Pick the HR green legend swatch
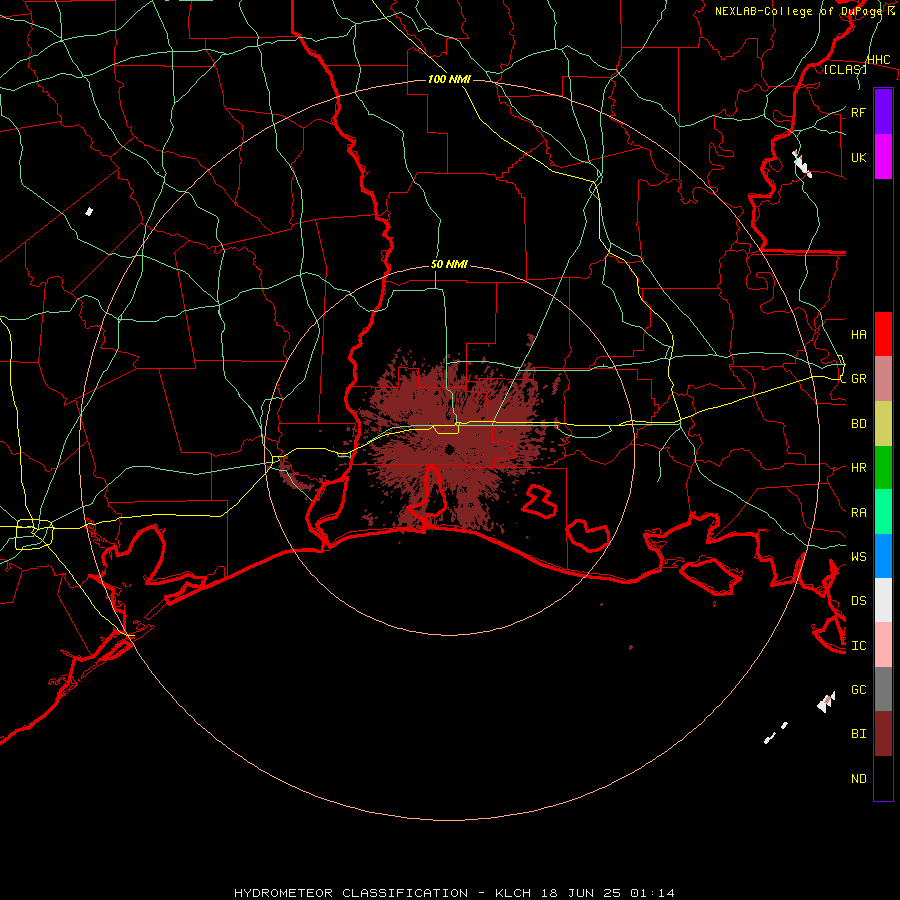The image size is (900, 900). point(883,468)
